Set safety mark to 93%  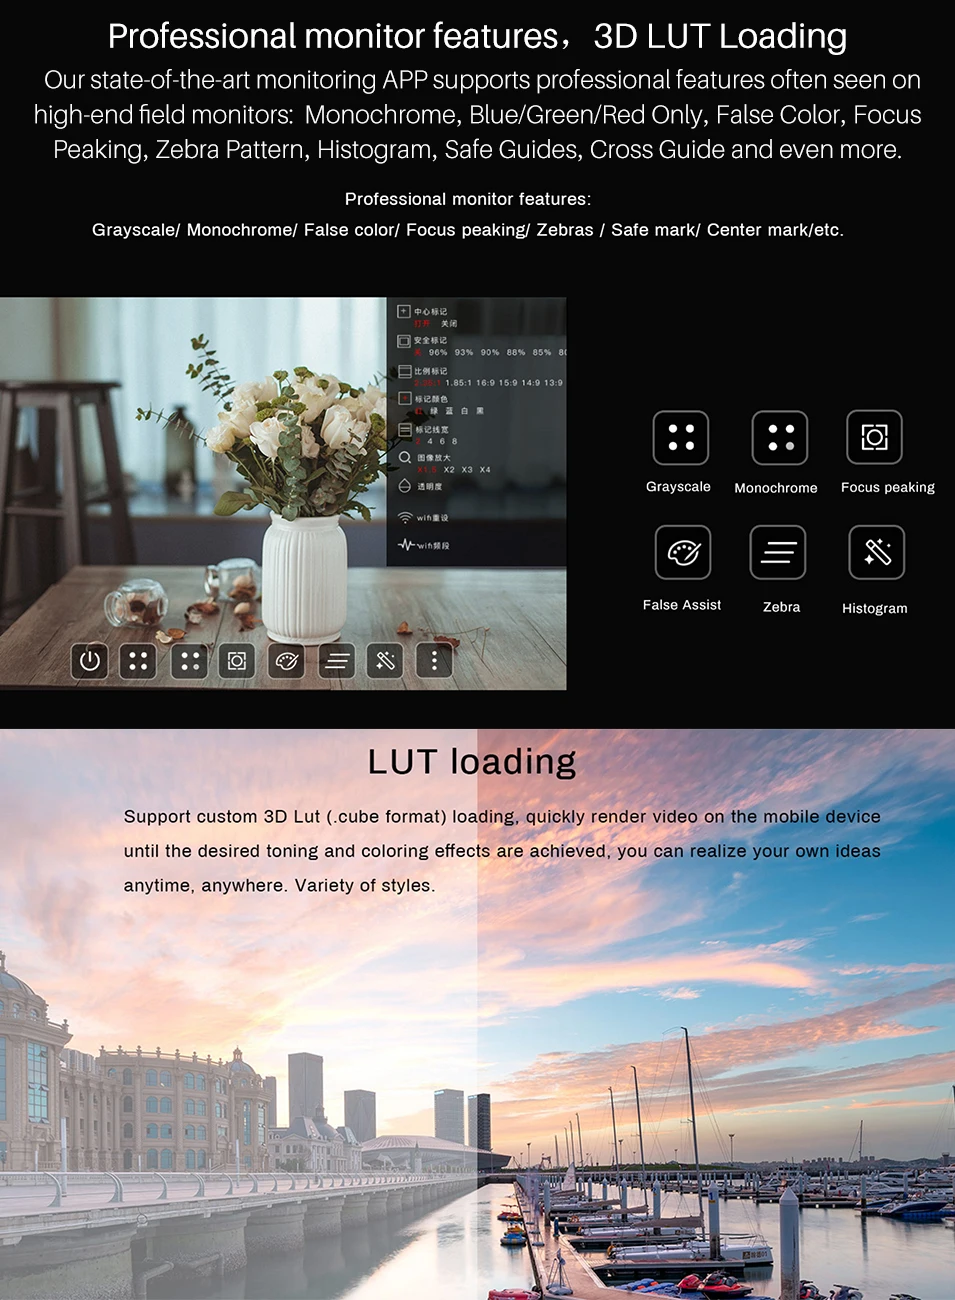pyautogui.click(x=464, y=353)
